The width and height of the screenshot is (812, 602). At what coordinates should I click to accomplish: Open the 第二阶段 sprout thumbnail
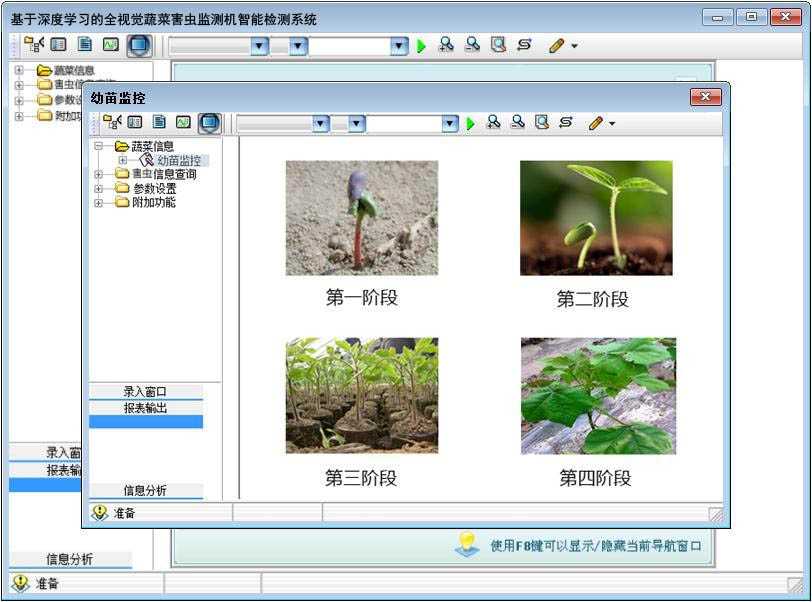point(596,218)
